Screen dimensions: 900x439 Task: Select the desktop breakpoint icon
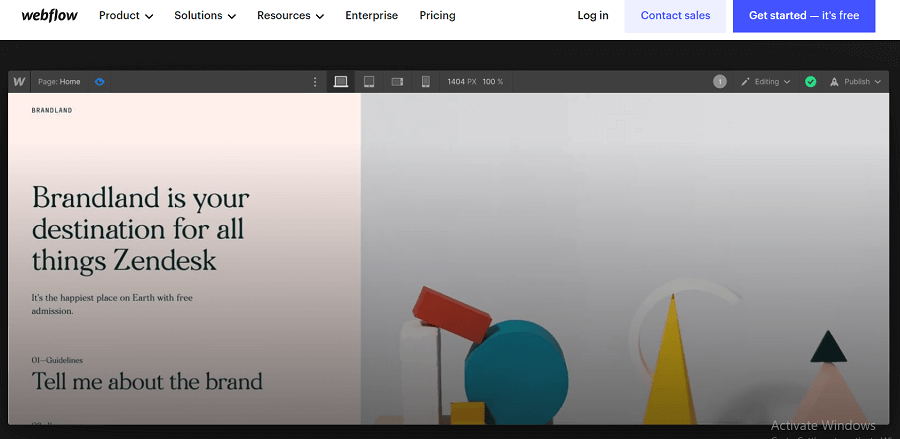click(341, 81)
